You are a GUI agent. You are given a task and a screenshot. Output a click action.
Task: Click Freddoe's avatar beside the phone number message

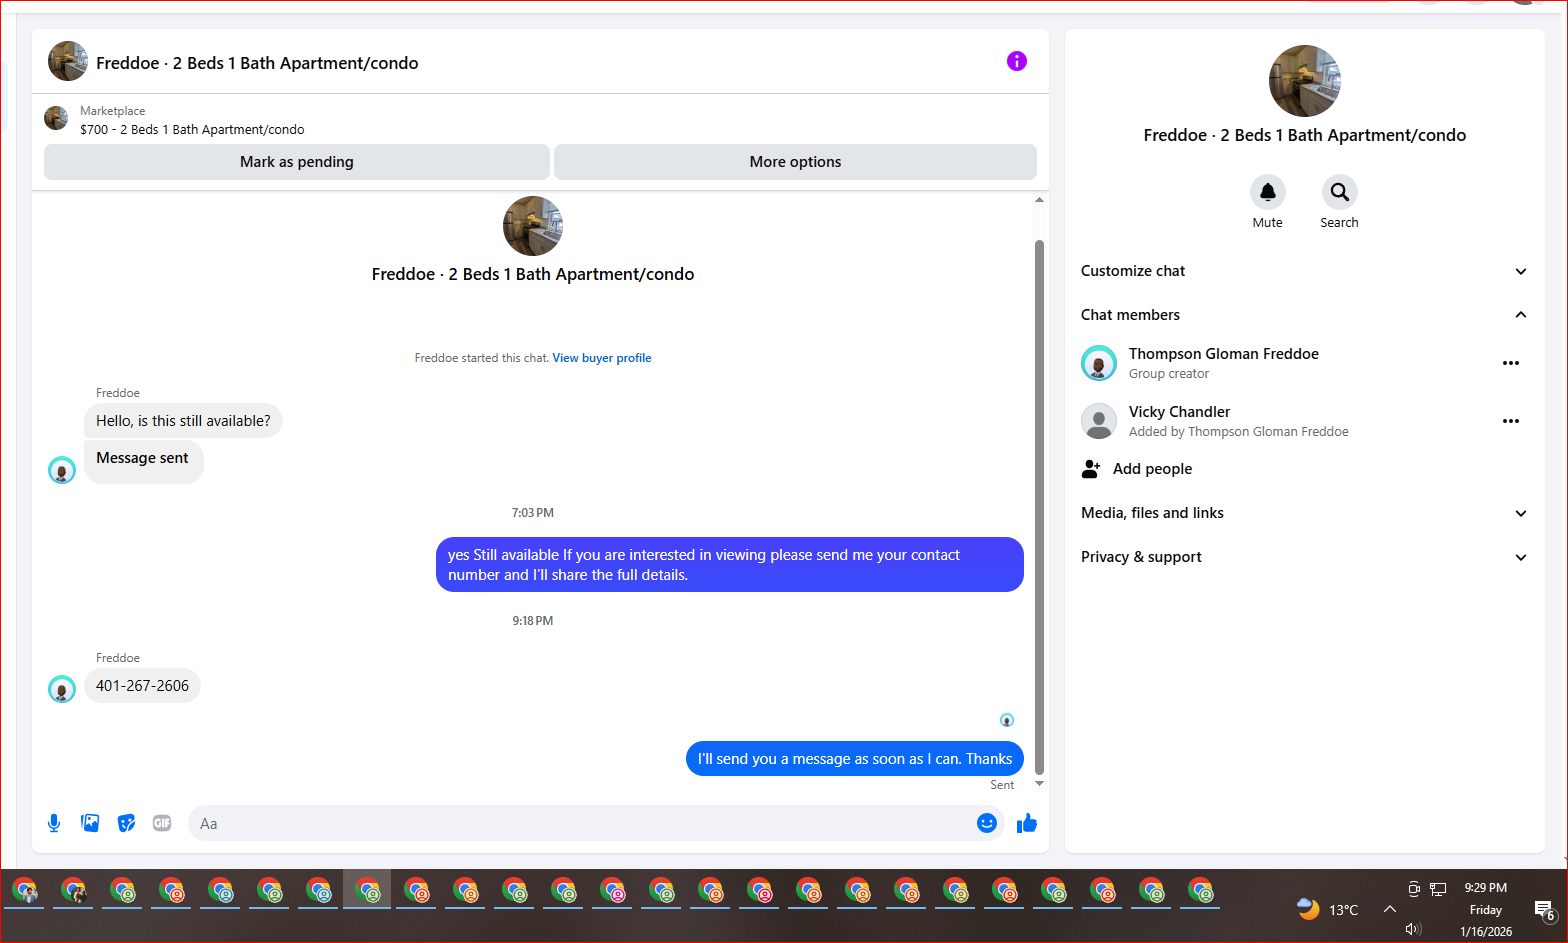tap(62, 689)
